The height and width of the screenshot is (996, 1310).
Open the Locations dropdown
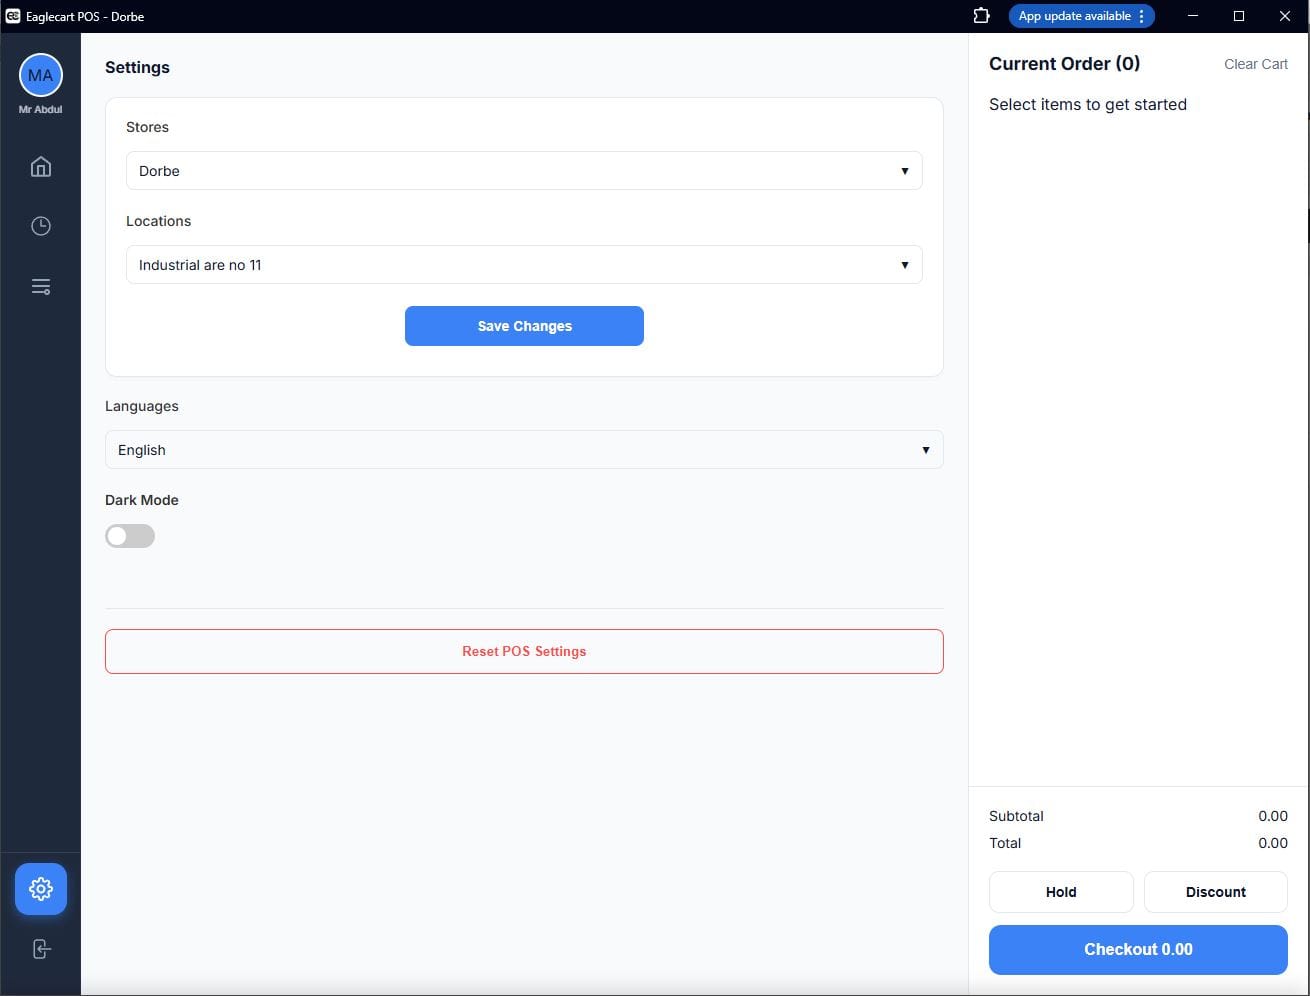tap(524, 265)
